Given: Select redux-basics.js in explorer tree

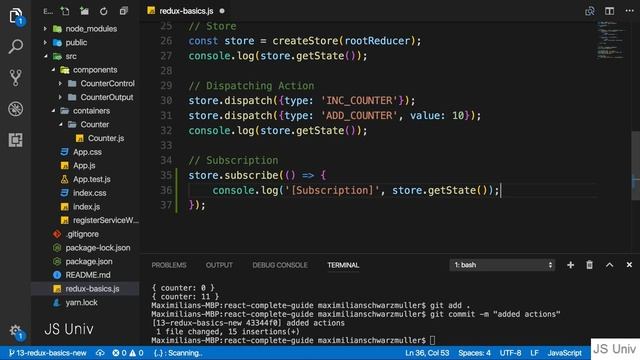Looking at the screenshot, I should click(85, 289).
